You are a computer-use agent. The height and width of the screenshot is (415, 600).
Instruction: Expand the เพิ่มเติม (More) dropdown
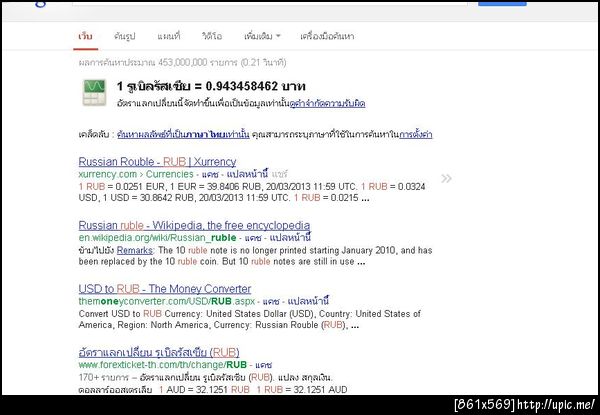click(262, 36)
